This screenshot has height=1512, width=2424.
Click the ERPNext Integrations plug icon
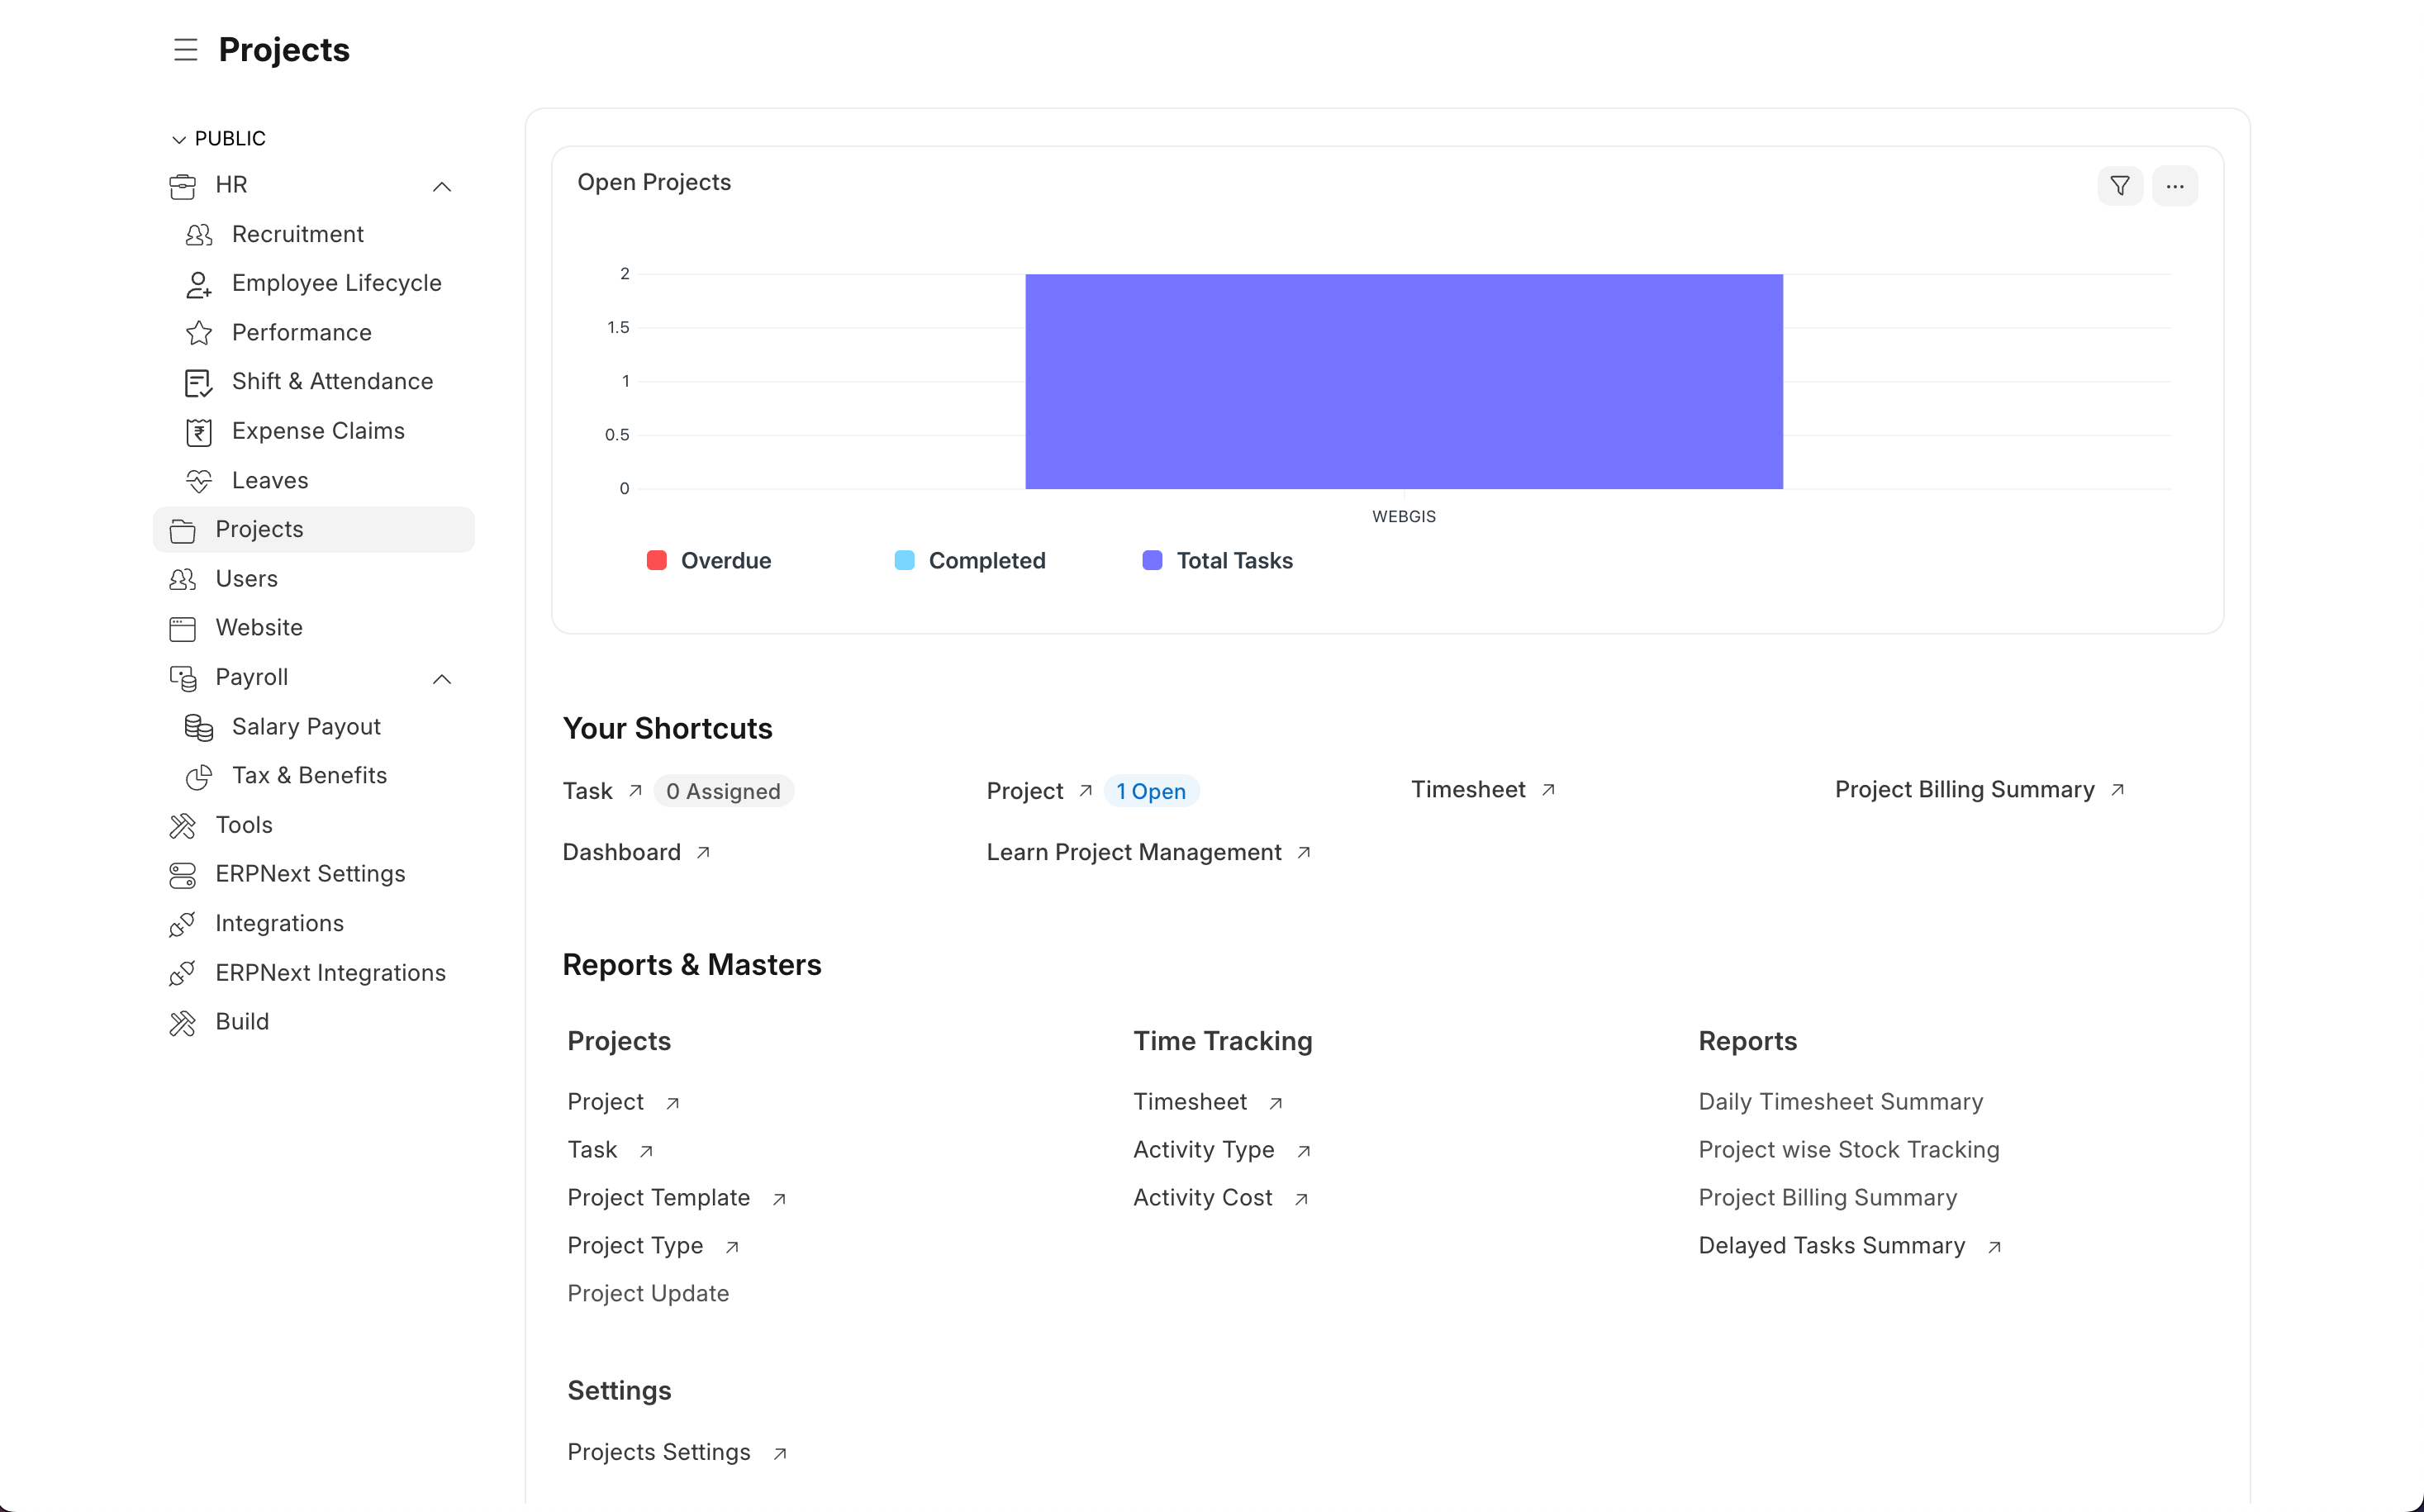(183, 973)
